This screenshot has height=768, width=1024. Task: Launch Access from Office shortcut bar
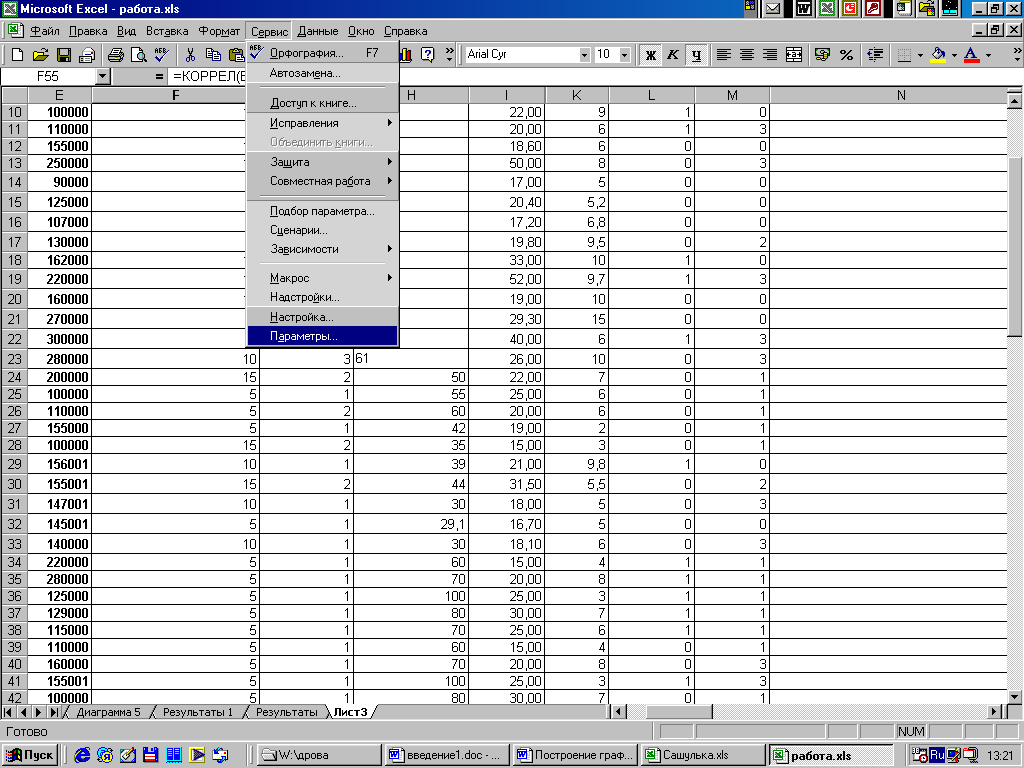click(x=872, y=8)
